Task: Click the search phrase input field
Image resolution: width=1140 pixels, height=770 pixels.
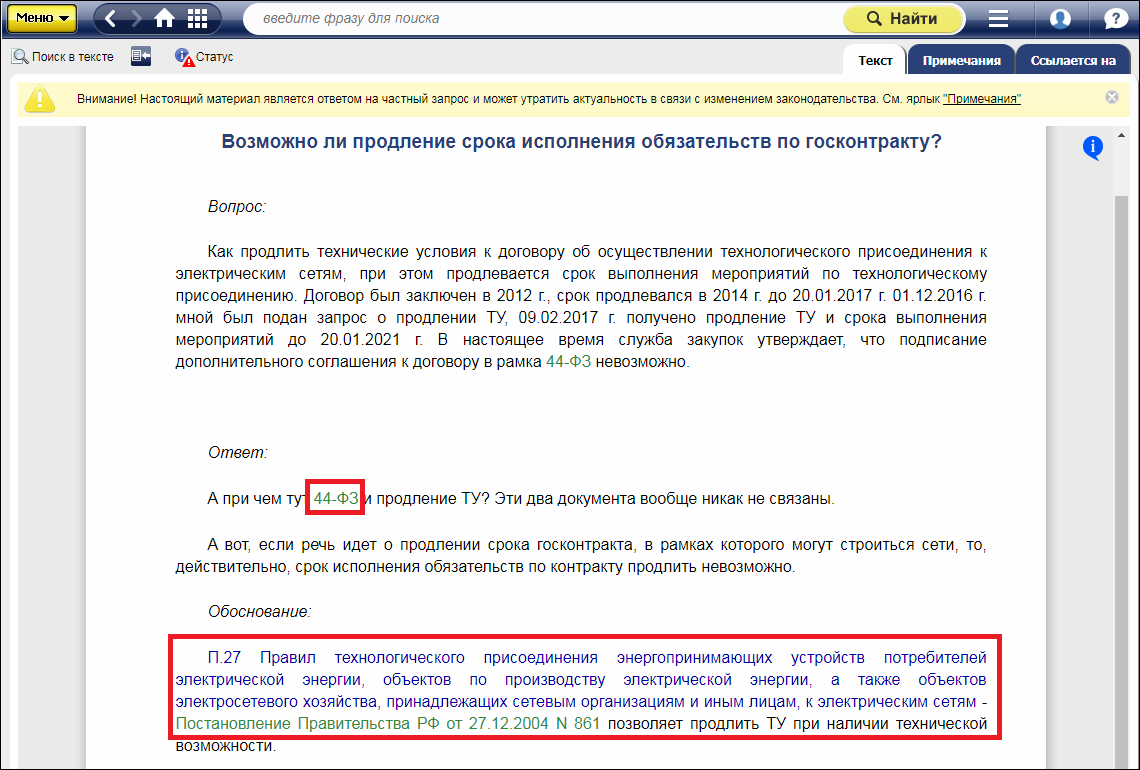Action: click(x=540, y=18)
